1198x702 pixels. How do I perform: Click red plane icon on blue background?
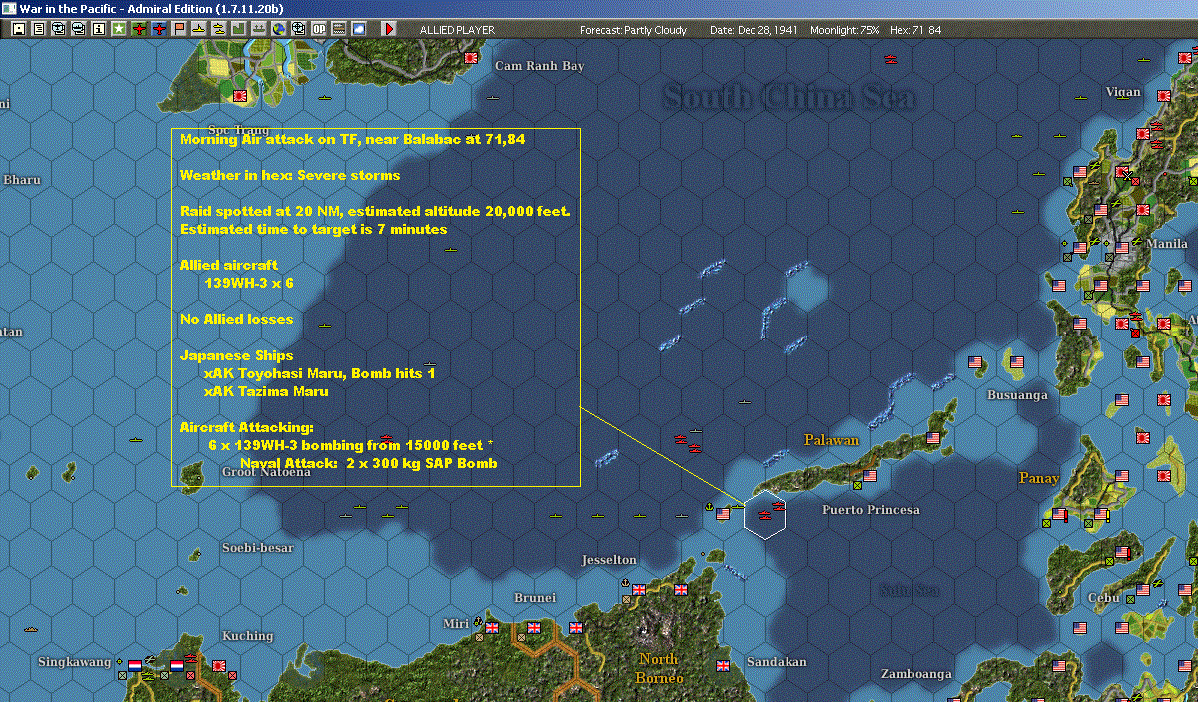pos(159,29)
